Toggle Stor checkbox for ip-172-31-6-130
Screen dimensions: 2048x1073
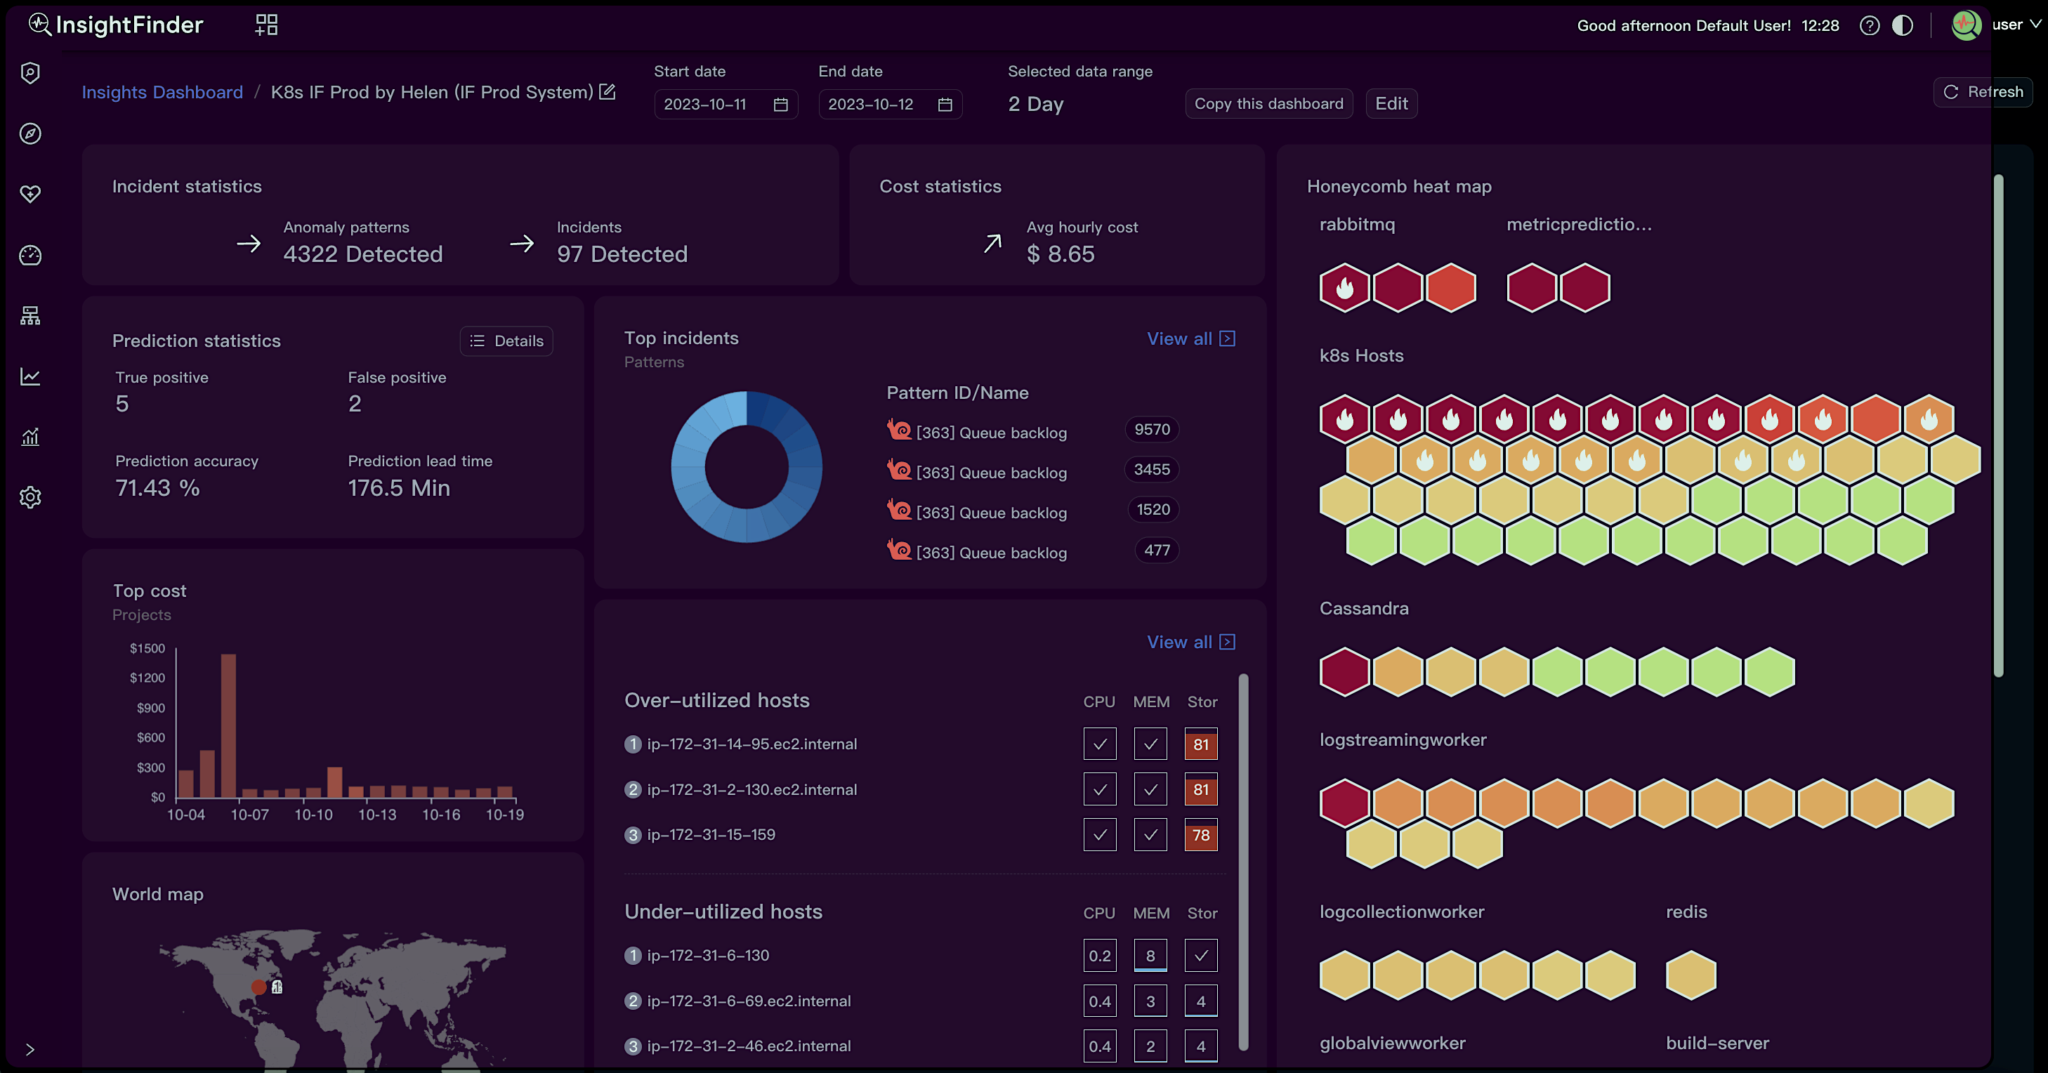(1201, 956)
